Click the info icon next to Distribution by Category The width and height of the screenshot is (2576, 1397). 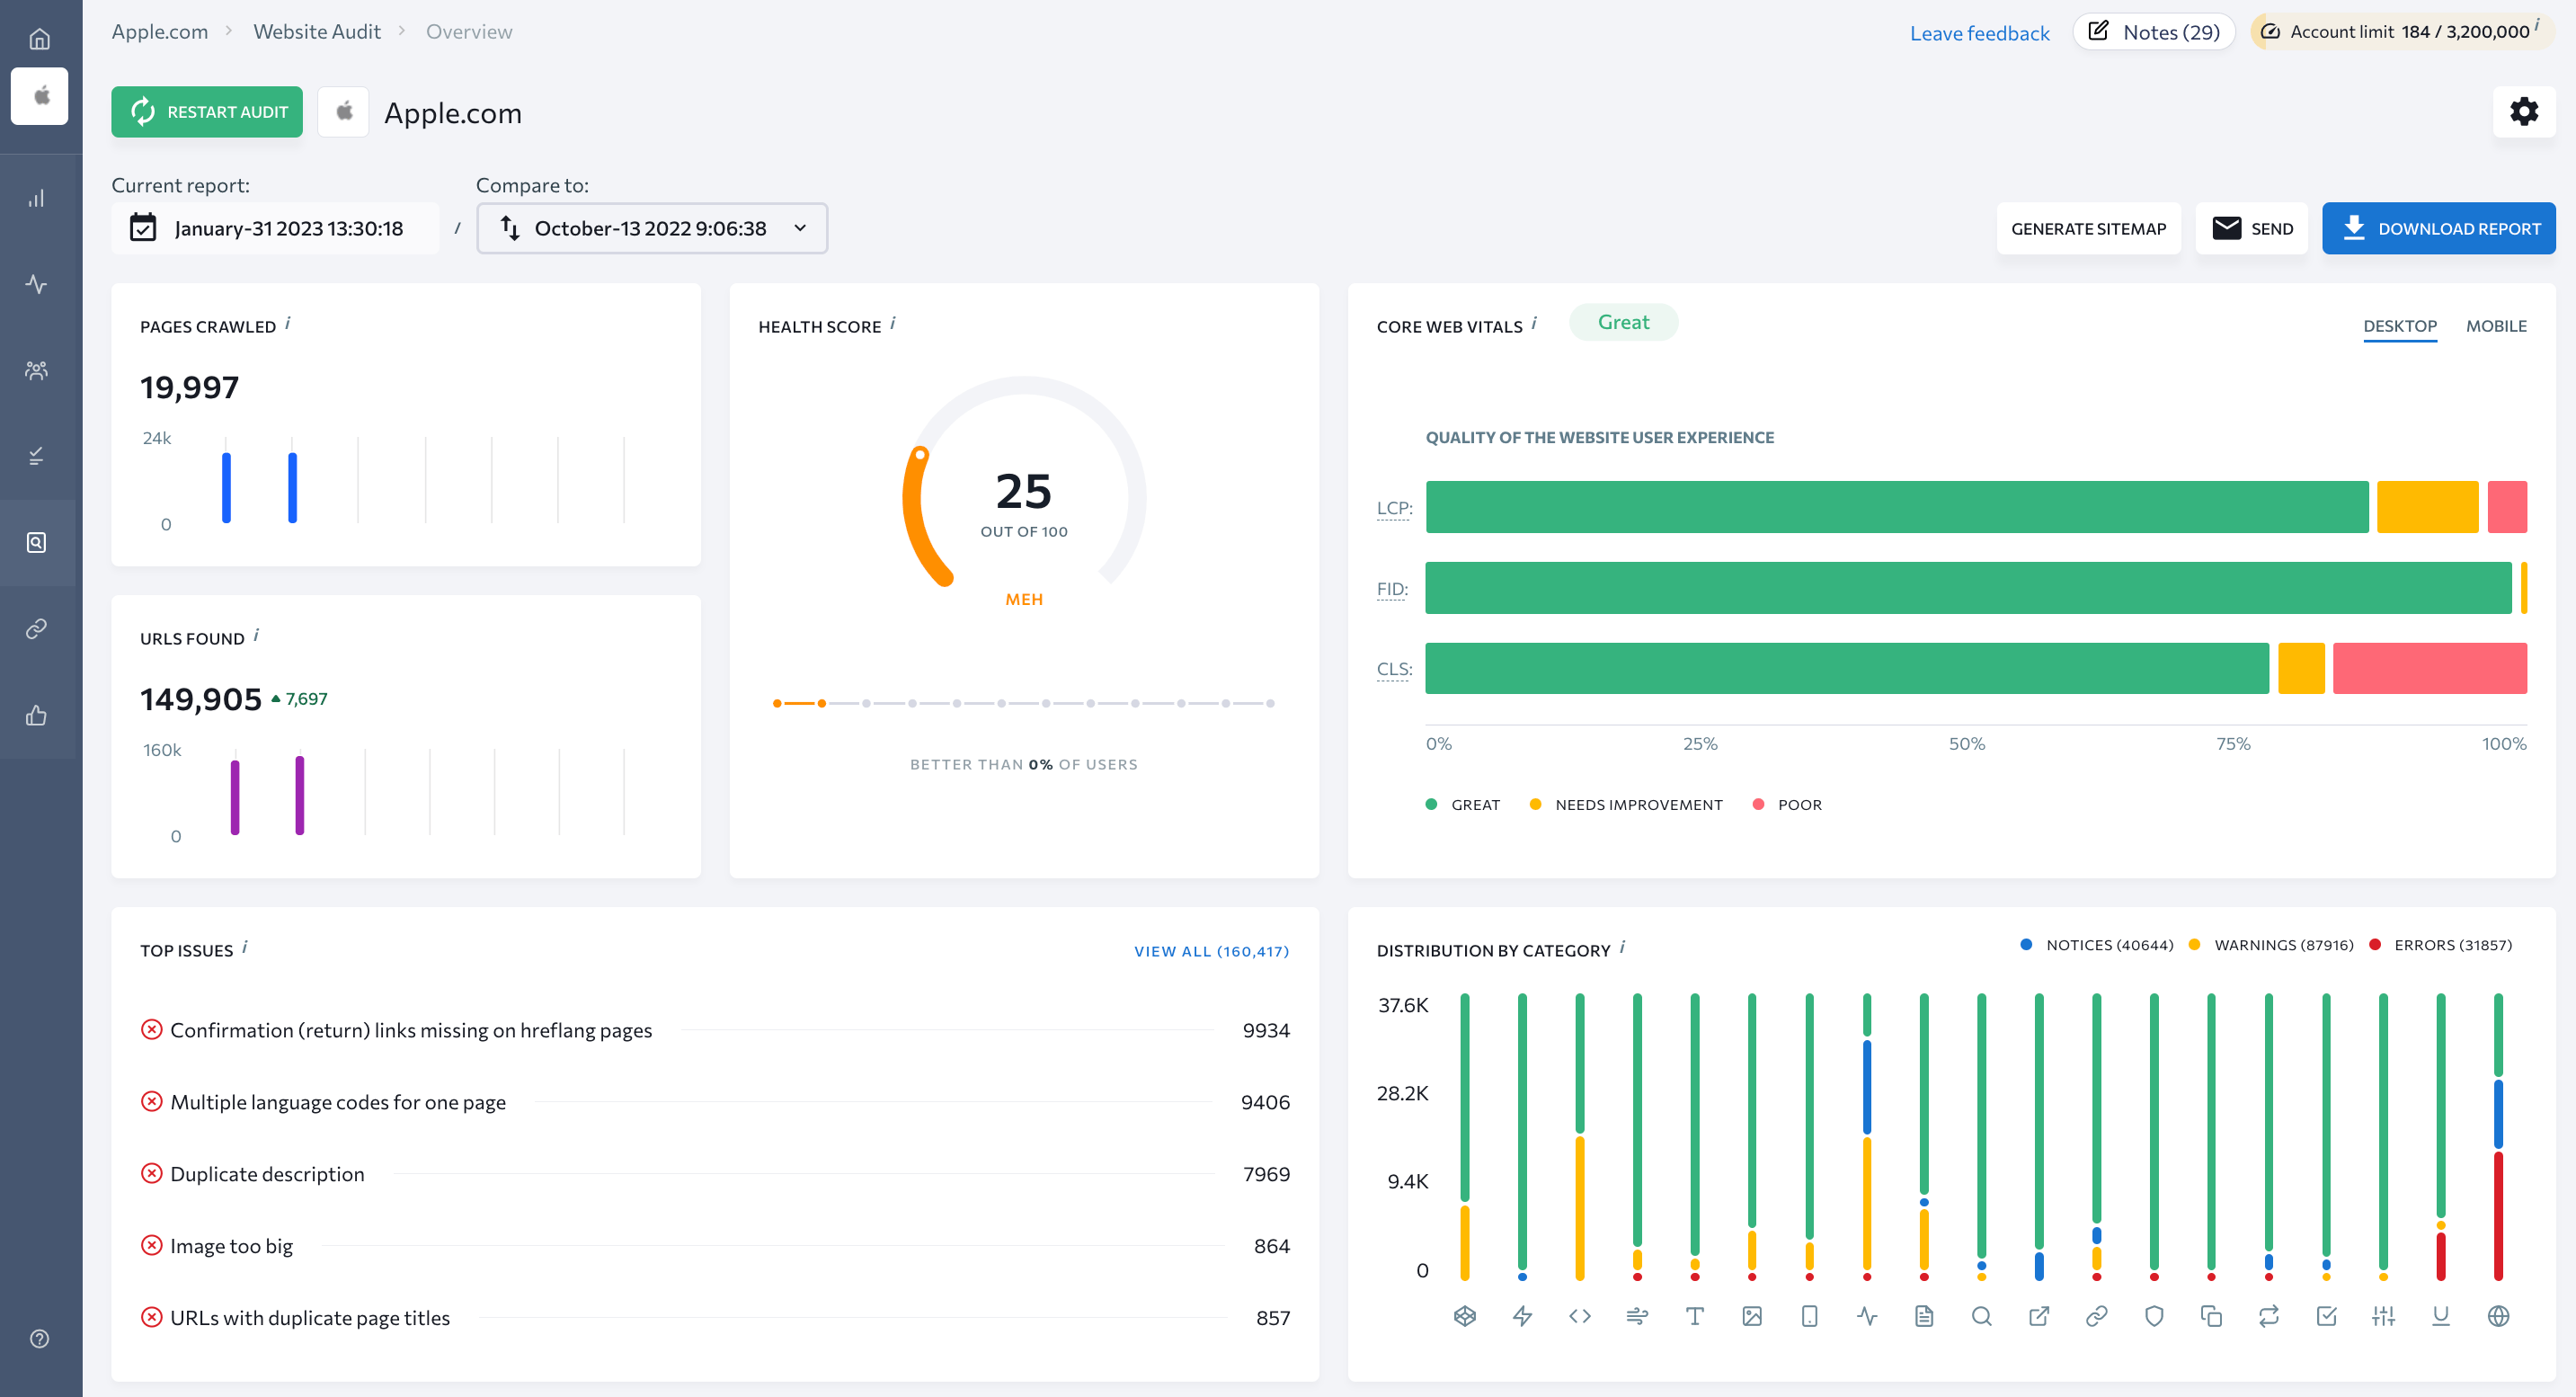[x=1622, y=947]
